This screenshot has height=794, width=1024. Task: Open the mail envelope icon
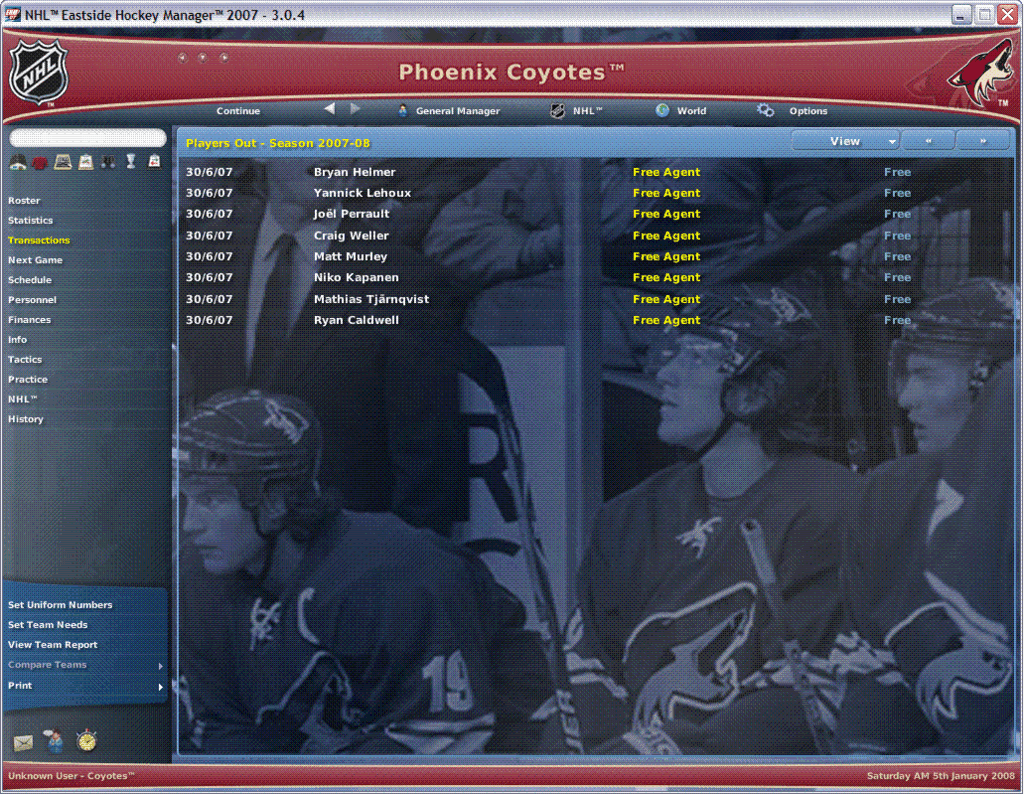pos(23,742)
